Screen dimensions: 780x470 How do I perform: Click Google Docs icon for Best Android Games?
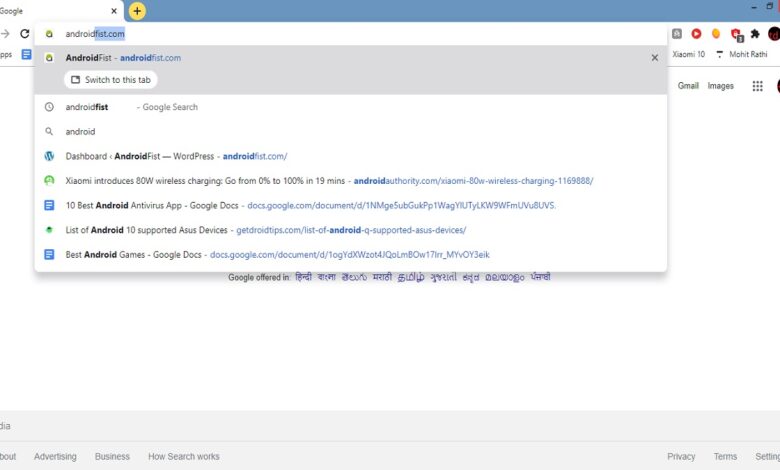[x=49, y=254]
